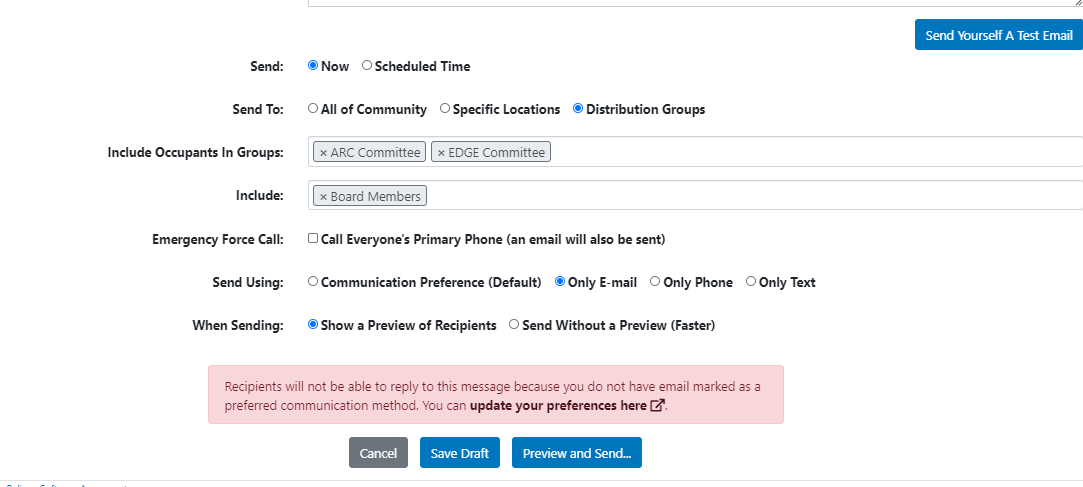The height and width of the screenshot is (487, 1083).
Task: Remove EDGE Committee tag with its ×
Action: tap(441, 153)
